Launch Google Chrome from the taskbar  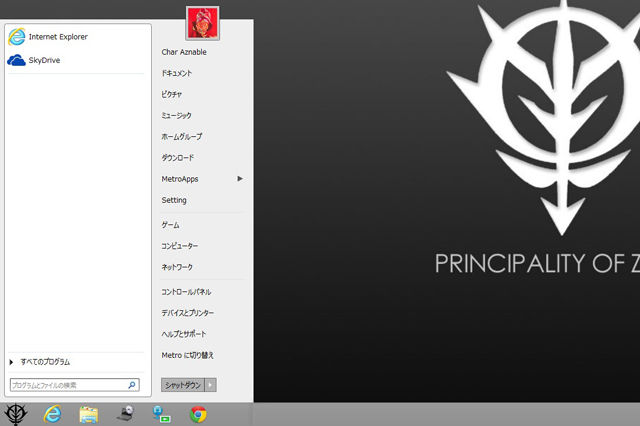(198, 415)
